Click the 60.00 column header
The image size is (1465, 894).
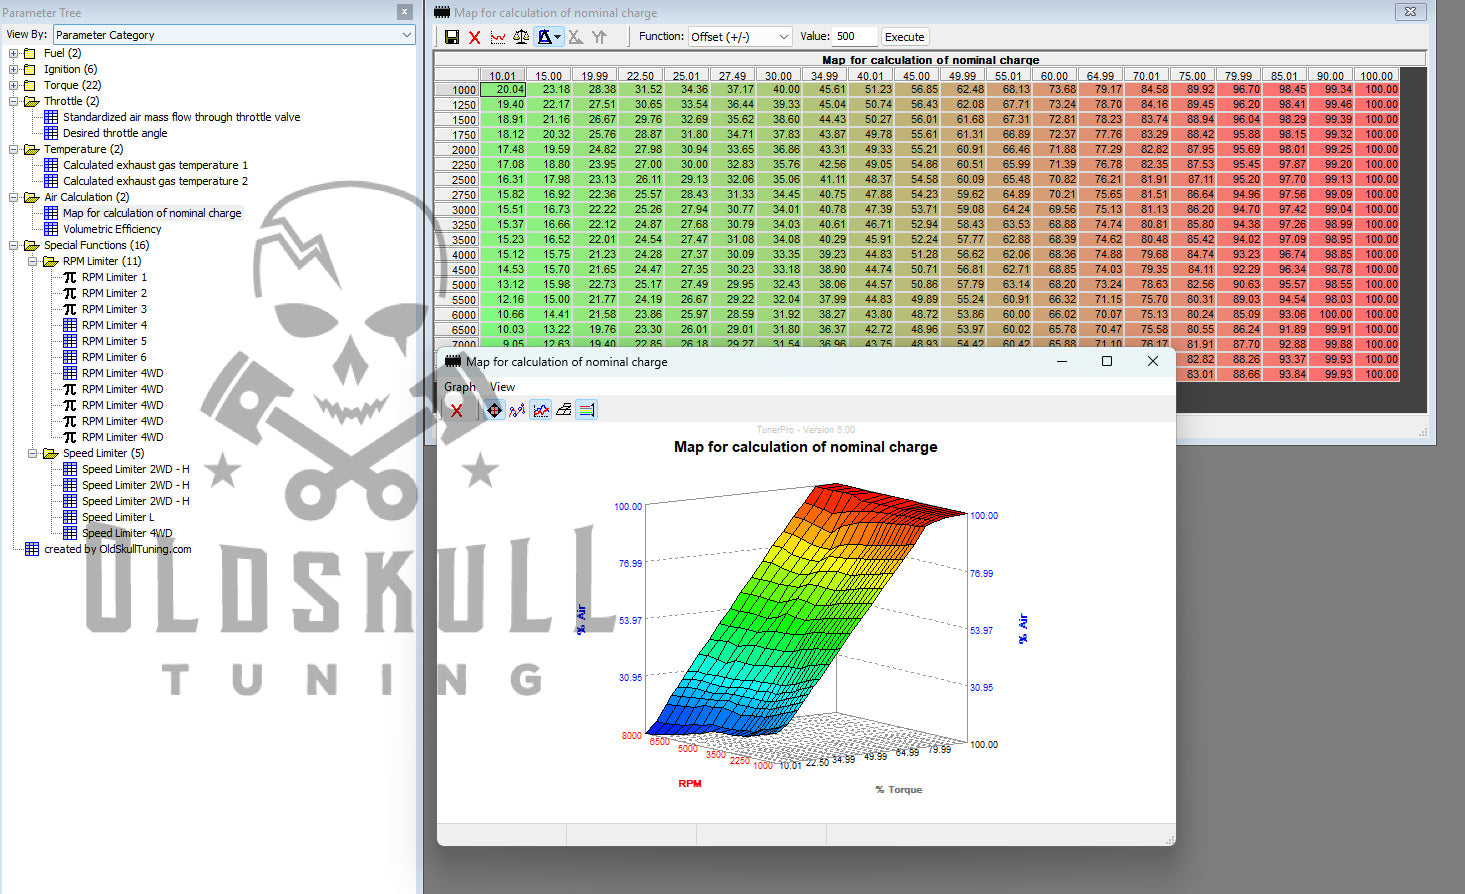tap(1054, 76)
